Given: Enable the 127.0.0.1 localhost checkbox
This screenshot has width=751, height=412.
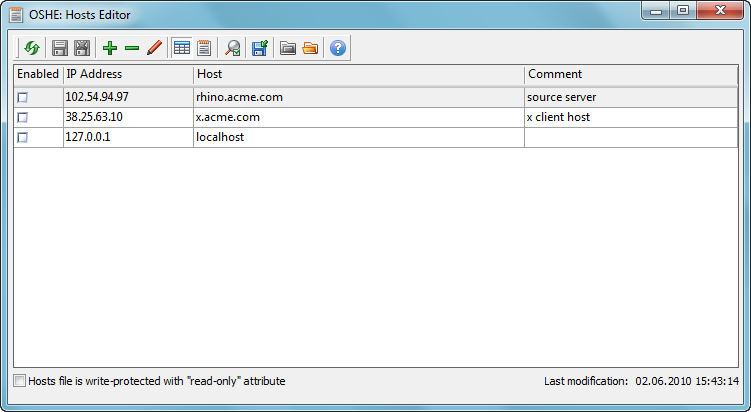Looking at the screenshot, I should [x=23, y=138].
